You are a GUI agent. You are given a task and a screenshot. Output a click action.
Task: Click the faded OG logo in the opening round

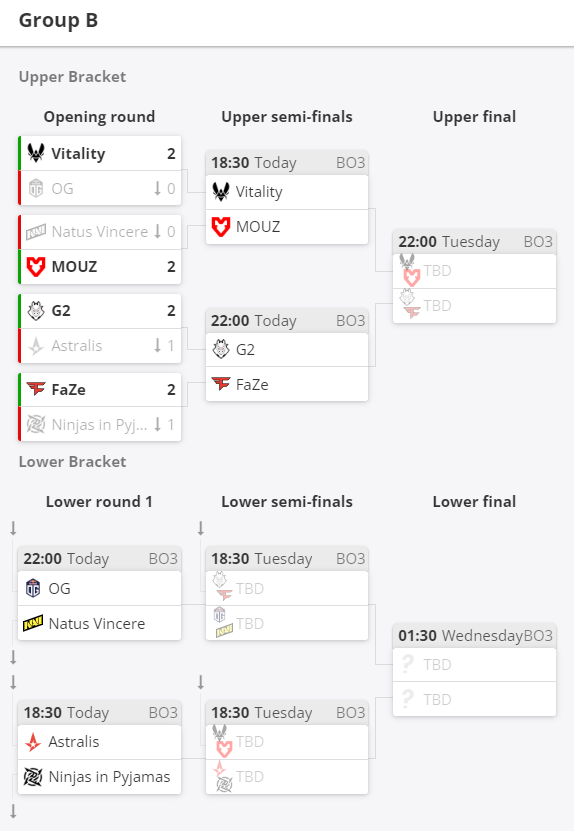coord(36,188)
